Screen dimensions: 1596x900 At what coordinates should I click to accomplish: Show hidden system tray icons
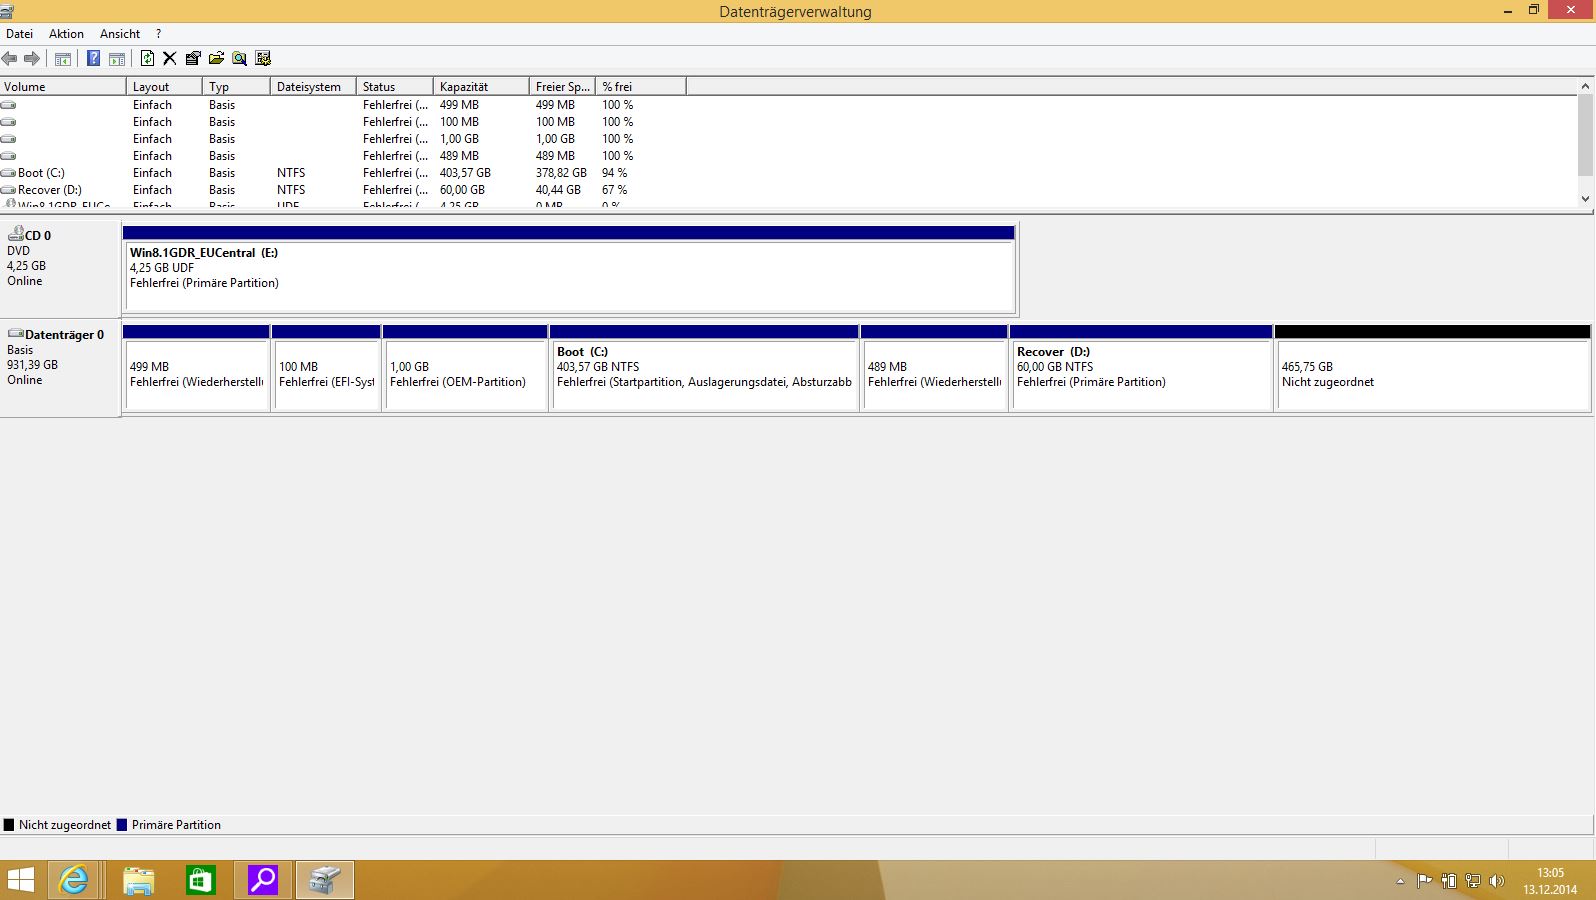[1400, 881]
